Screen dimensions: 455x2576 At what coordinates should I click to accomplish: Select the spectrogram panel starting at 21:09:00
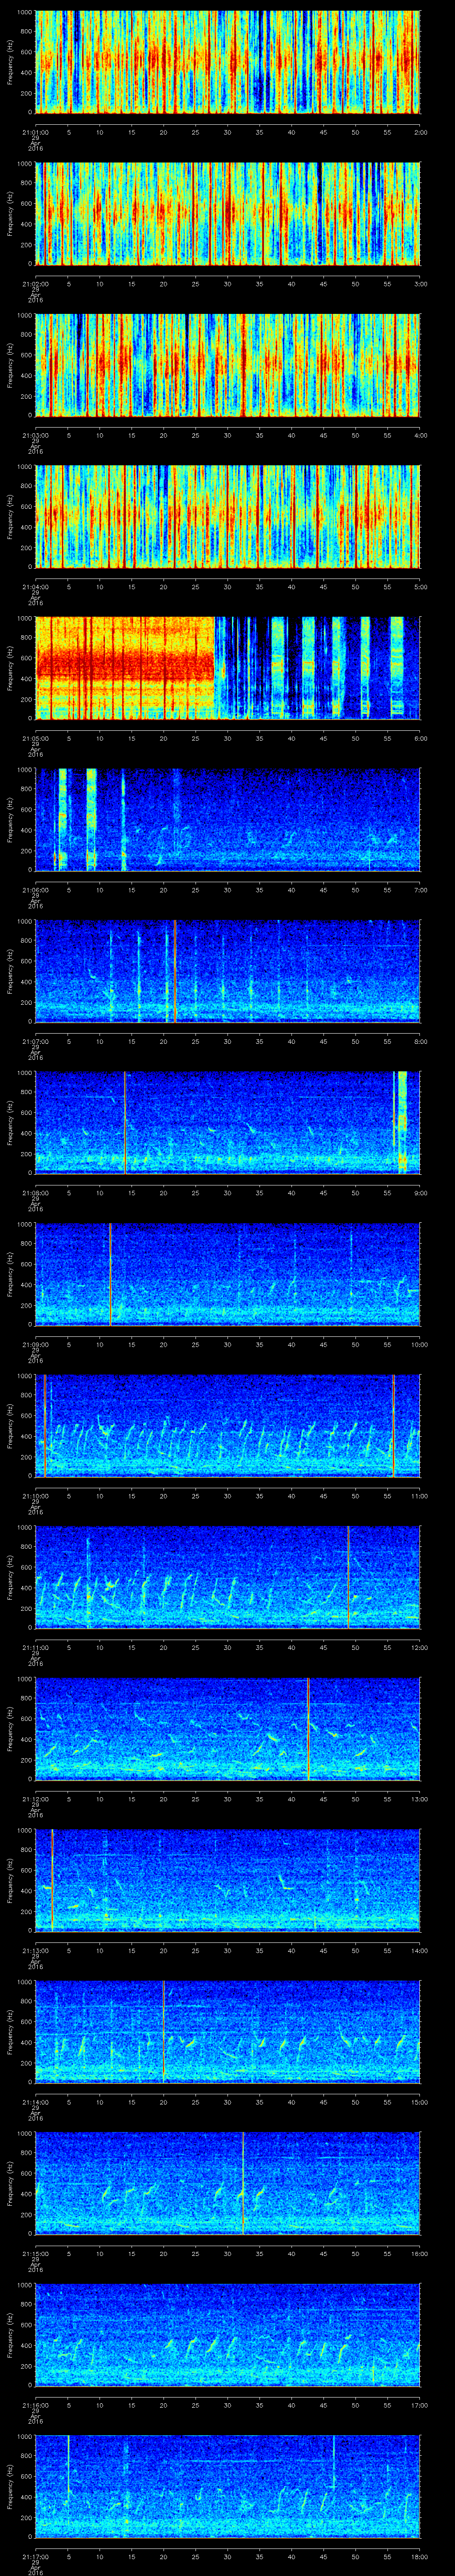point(228,1274)
